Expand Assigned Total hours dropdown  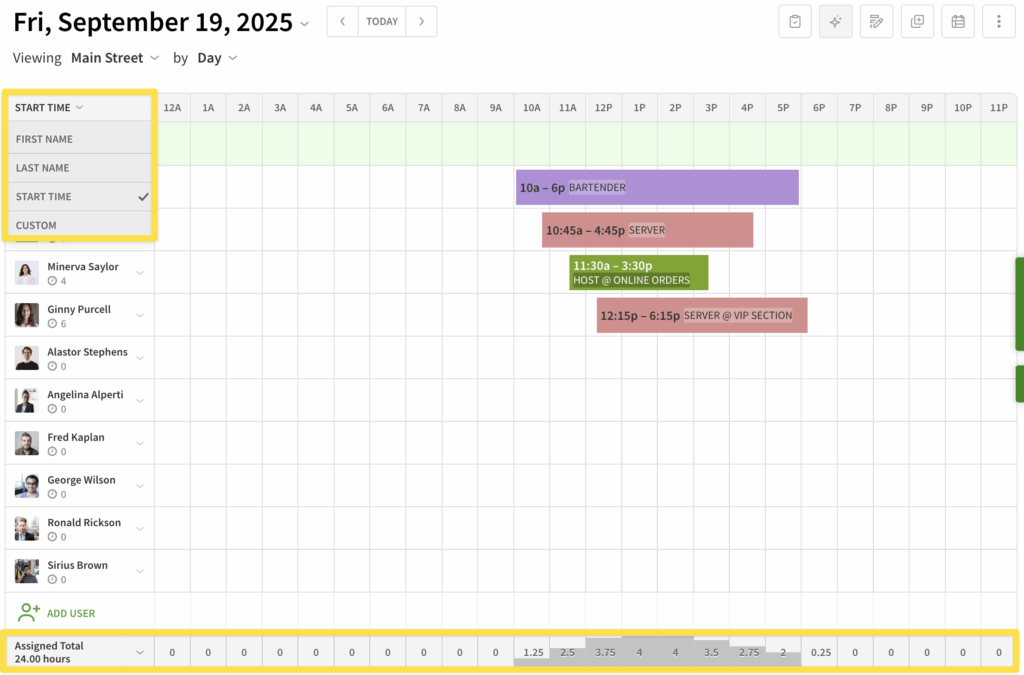click(x=140, y=652)
